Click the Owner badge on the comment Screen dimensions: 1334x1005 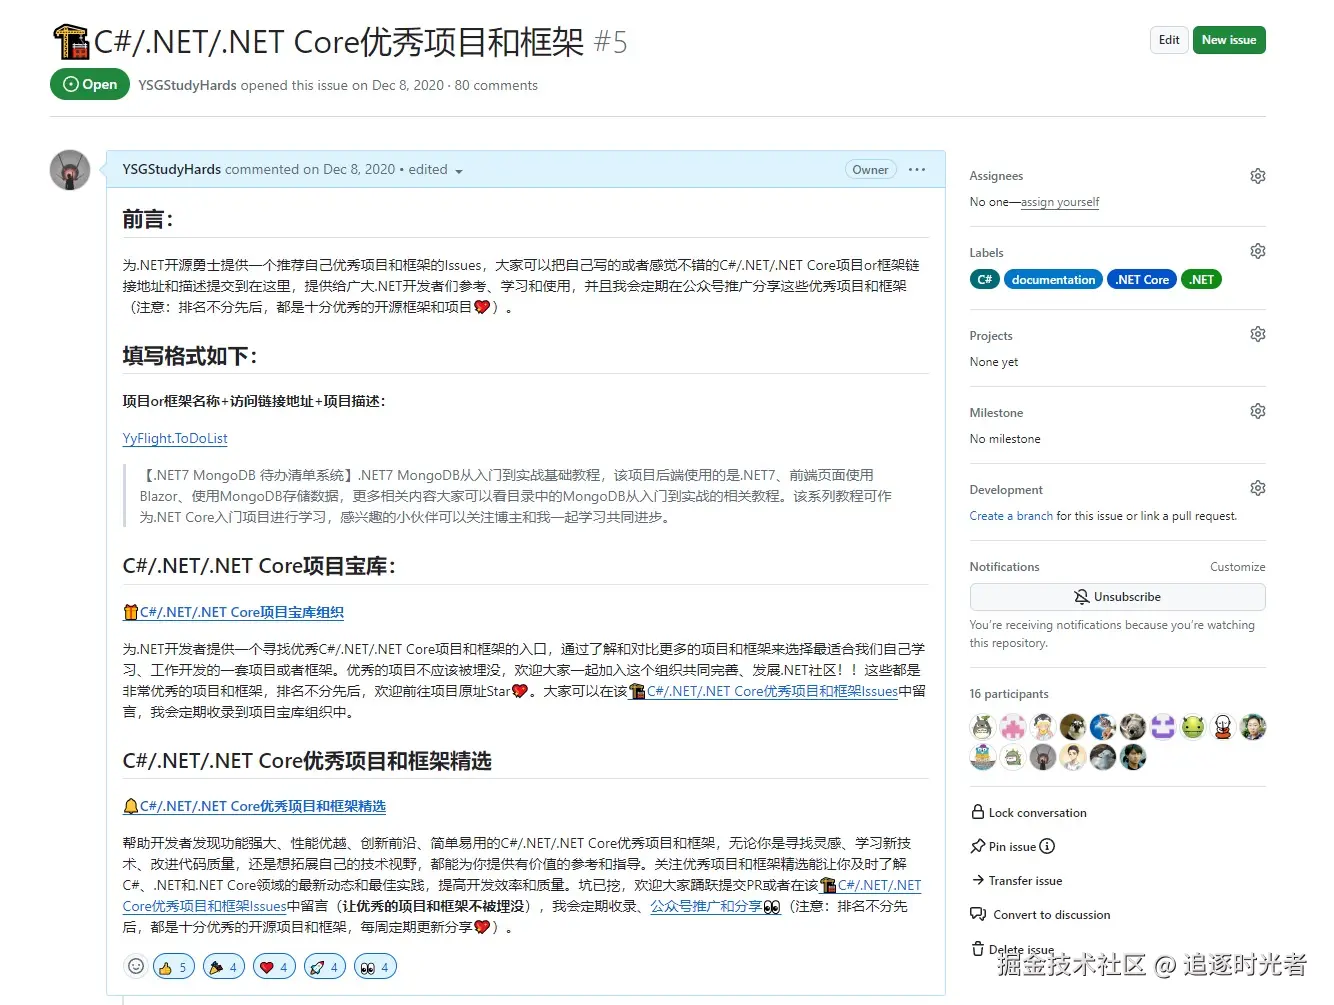[x=870, y=170]
